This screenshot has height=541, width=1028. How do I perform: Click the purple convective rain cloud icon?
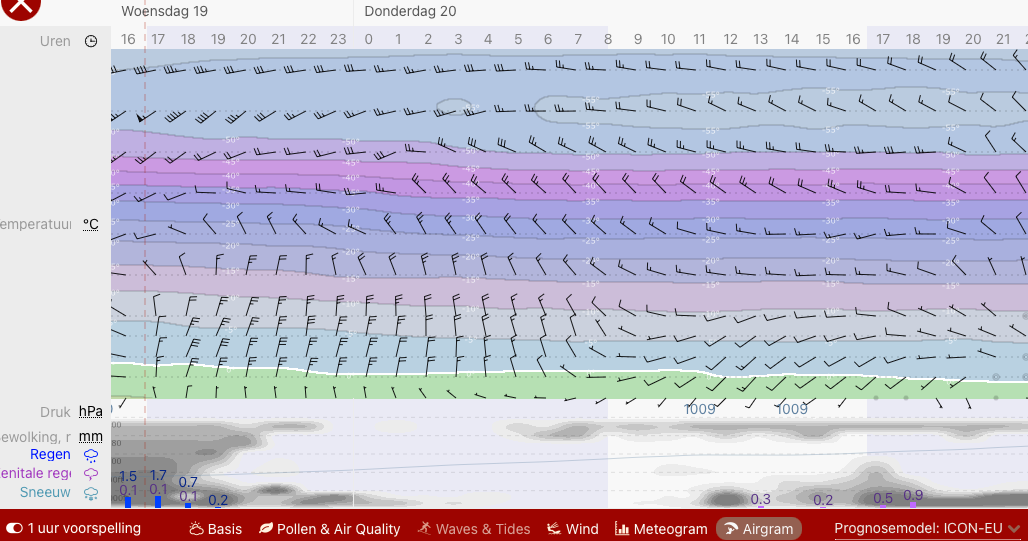[91, 473]
